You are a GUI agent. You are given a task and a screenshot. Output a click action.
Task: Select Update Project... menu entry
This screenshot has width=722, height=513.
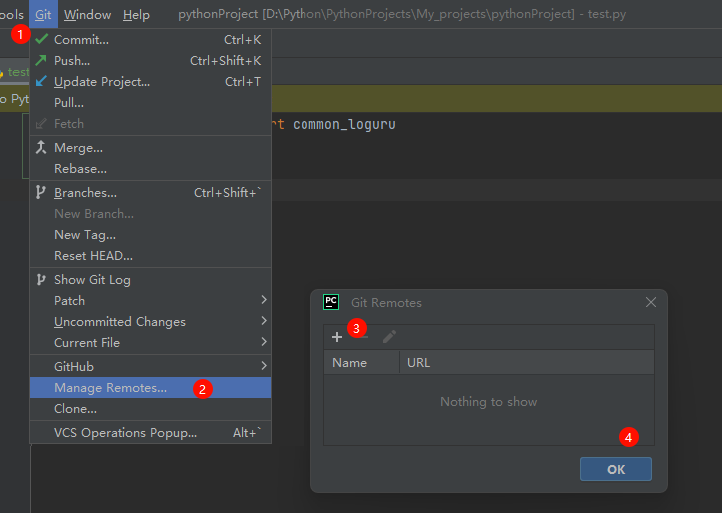tap(151, 82)
